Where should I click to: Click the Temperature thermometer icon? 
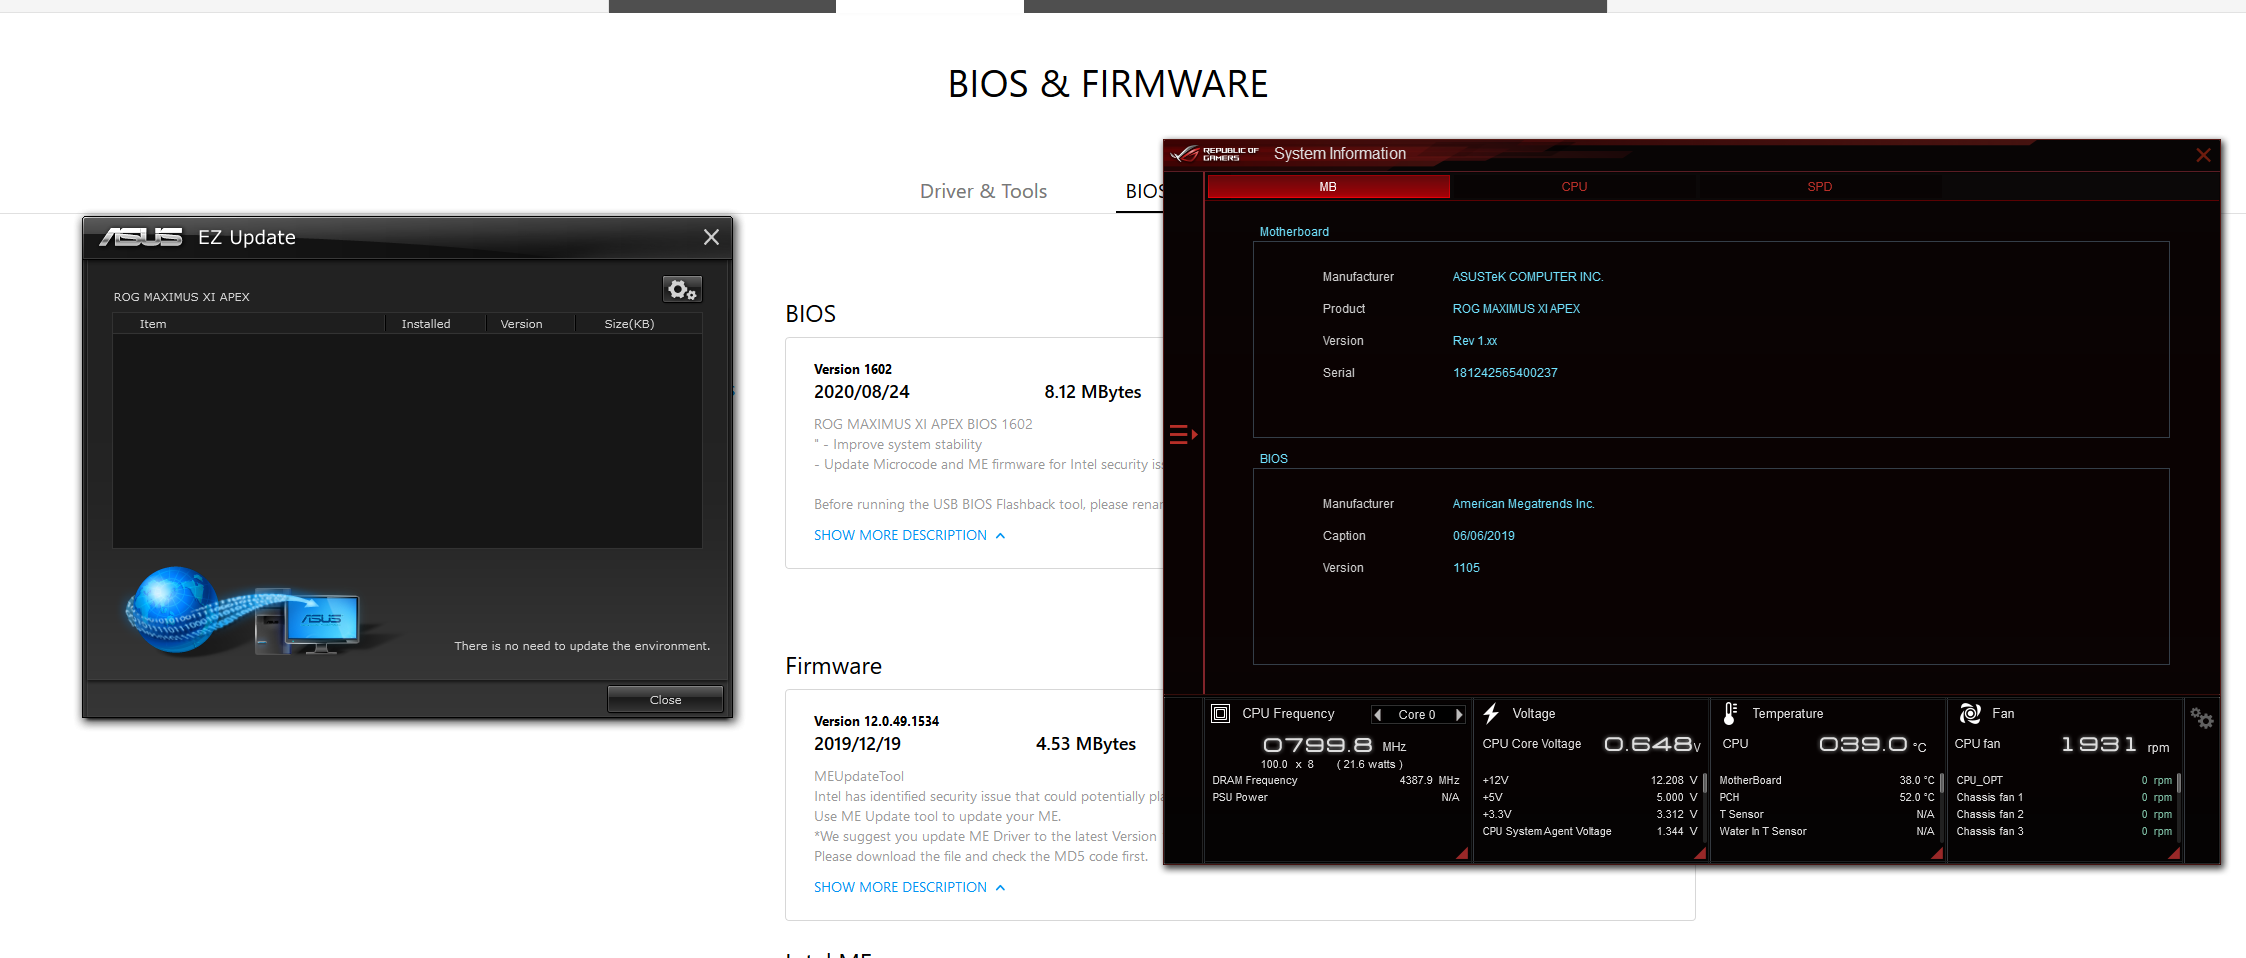click(1729, 713)
